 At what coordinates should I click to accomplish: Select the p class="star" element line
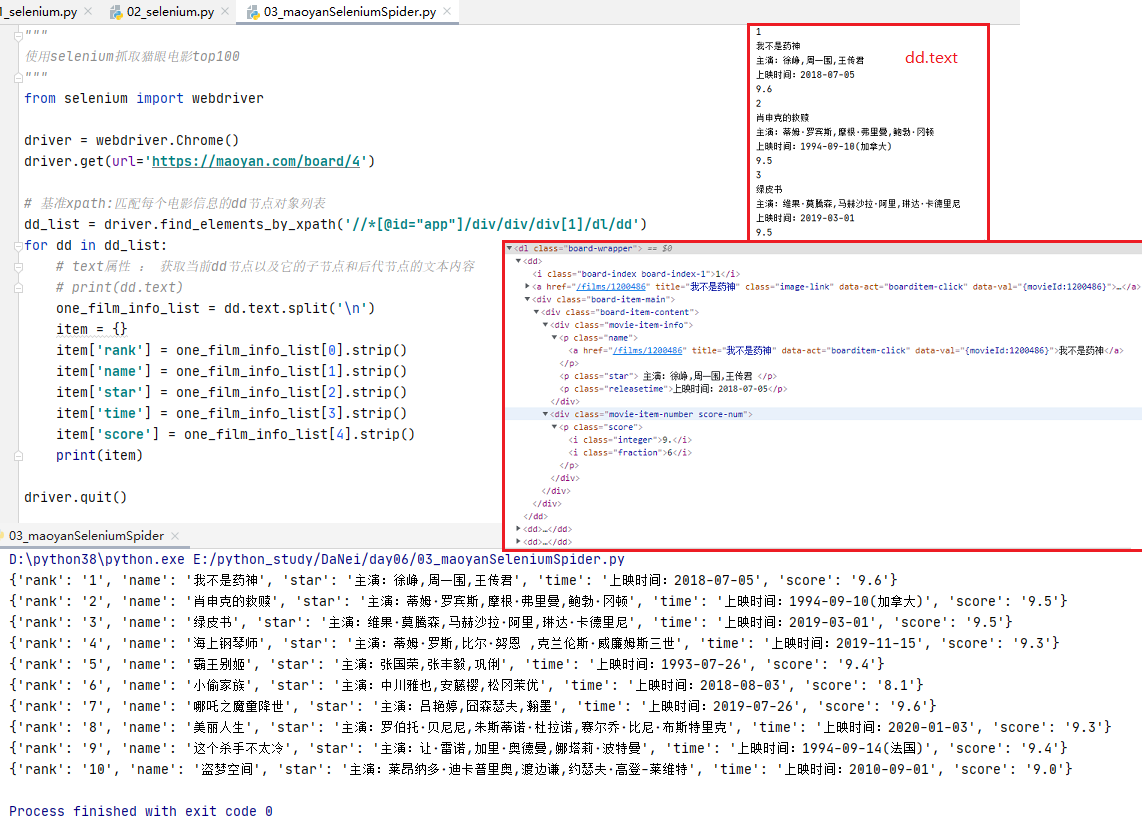[x=668, y=376]
